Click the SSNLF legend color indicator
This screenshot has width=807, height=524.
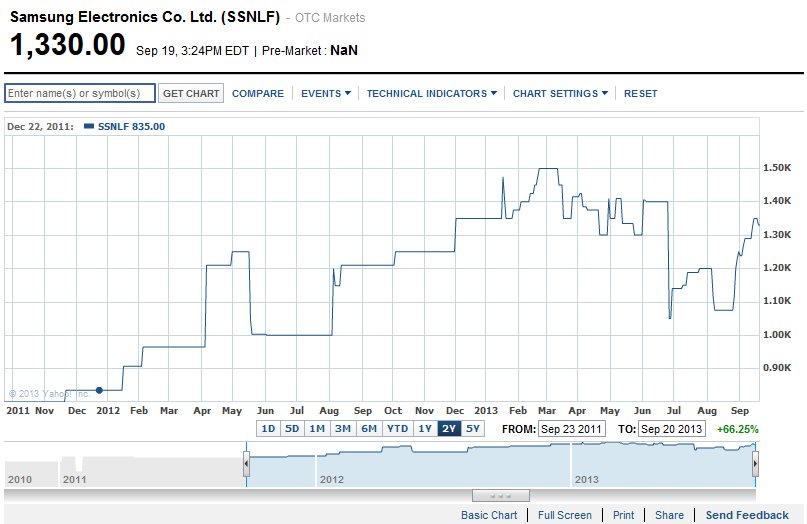(x=89, y=126)
